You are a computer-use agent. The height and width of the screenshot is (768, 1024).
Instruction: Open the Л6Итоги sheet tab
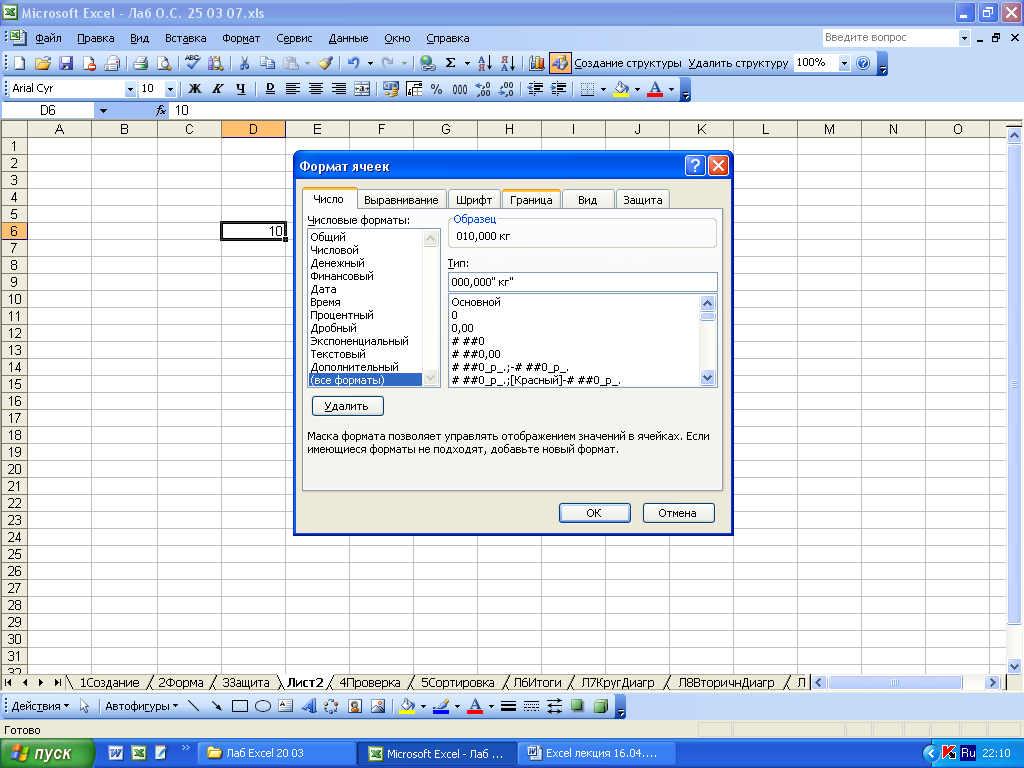pos(537,682)
